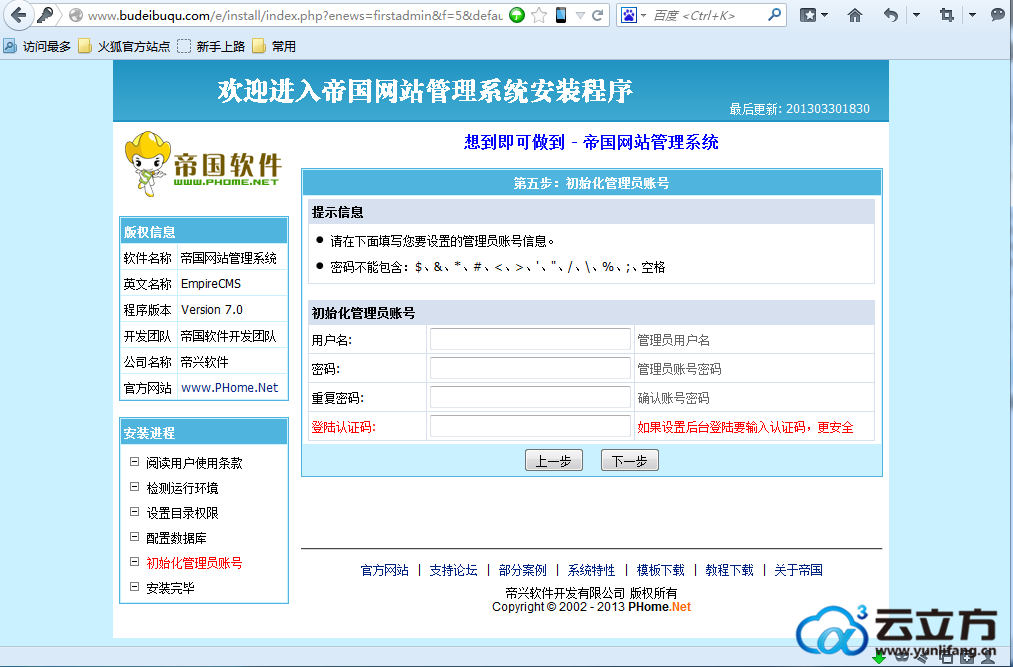Open the bookmarks menu star button
Image resolution: width=1013 pixels, height=667 pixels.
point(808,16)
